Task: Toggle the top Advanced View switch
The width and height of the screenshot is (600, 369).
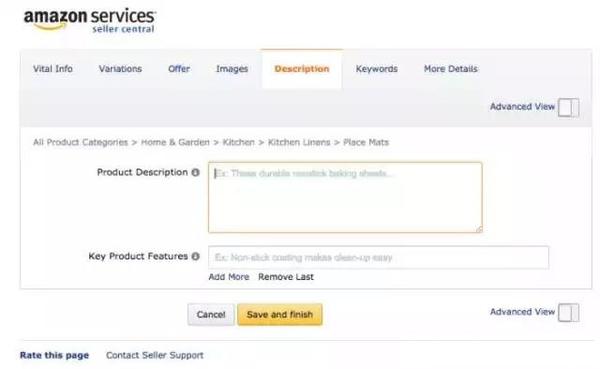Action: 568,107
